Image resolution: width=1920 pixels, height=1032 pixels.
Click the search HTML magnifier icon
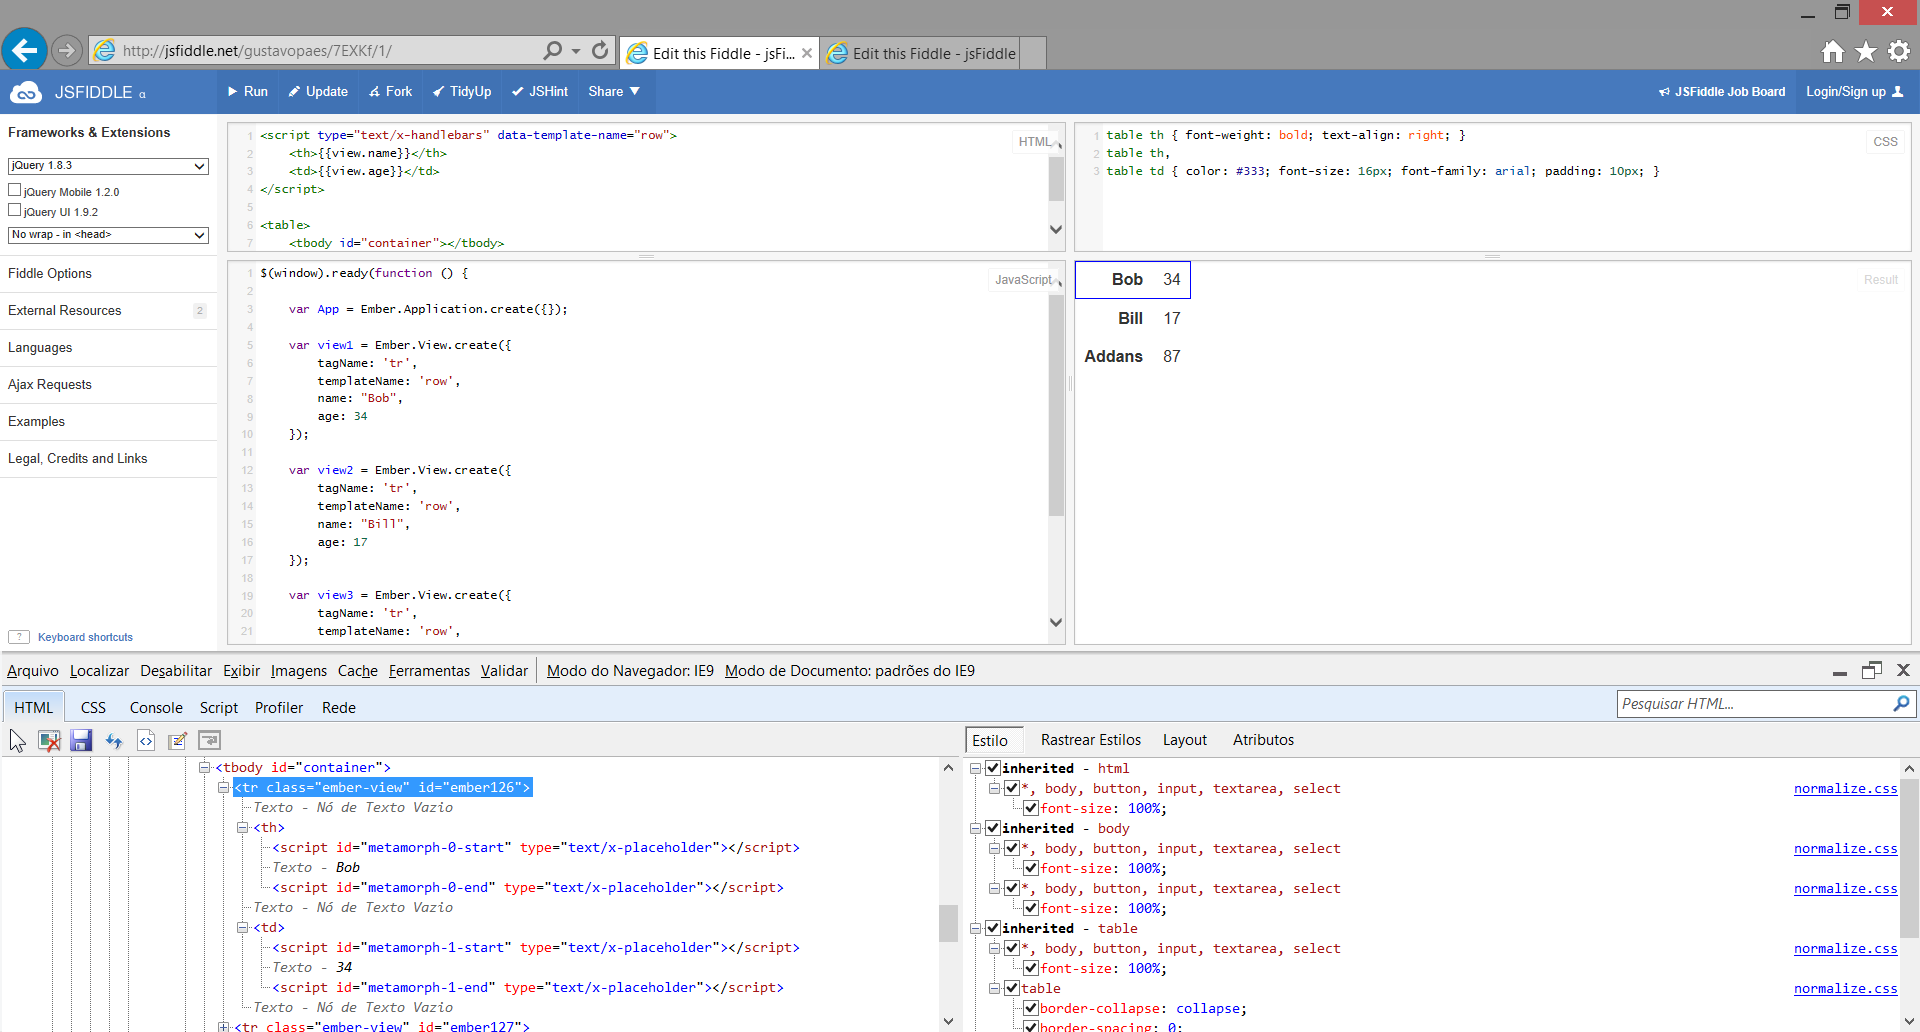click(1901, 704)
